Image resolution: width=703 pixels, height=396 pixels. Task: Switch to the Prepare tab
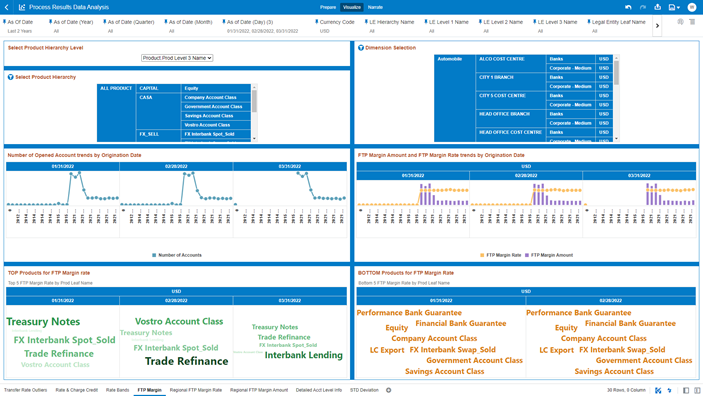click(x=328, y=7)
